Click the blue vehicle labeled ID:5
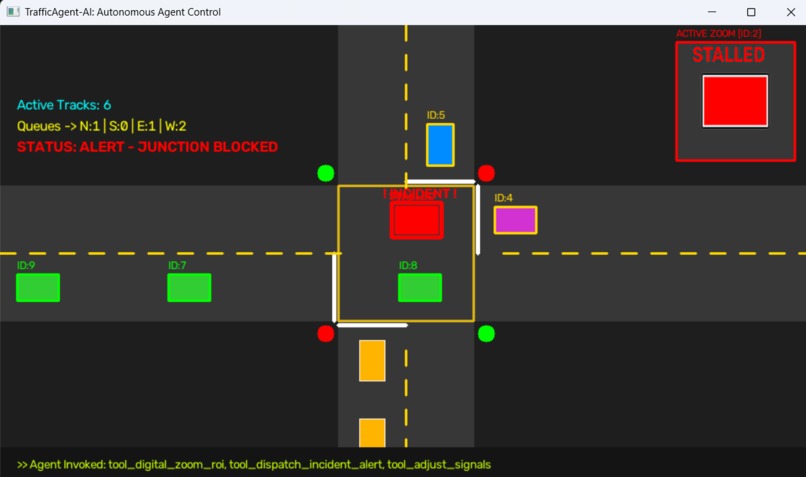Viewport: 806px width, 477px height. tap(440, 145)
